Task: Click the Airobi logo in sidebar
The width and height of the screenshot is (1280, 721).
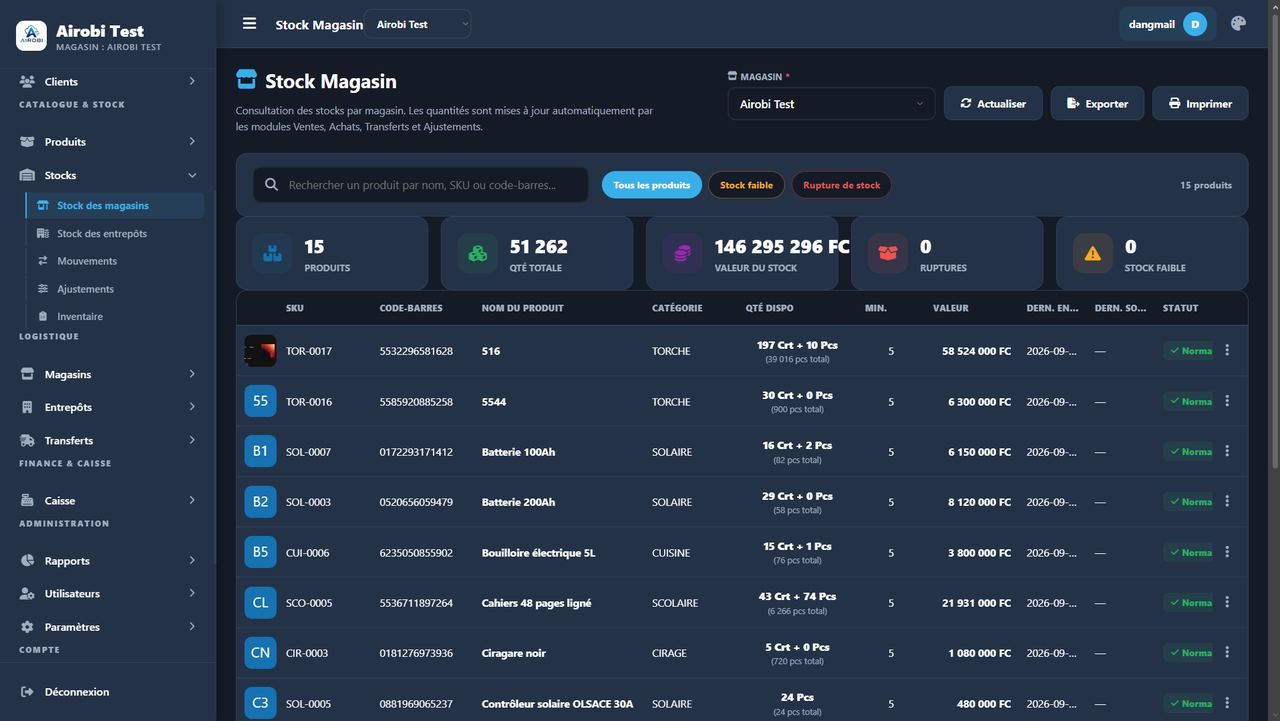Action: (x=31, y=36)
